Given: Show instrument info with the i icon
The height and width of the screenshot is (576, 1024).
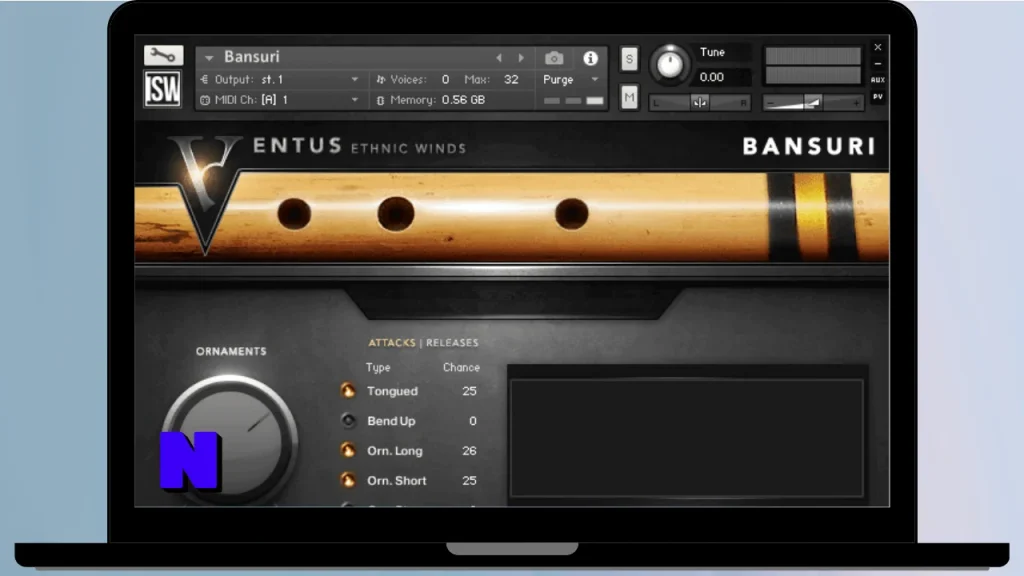Looking at the screenshot, I should pos(590,58).
